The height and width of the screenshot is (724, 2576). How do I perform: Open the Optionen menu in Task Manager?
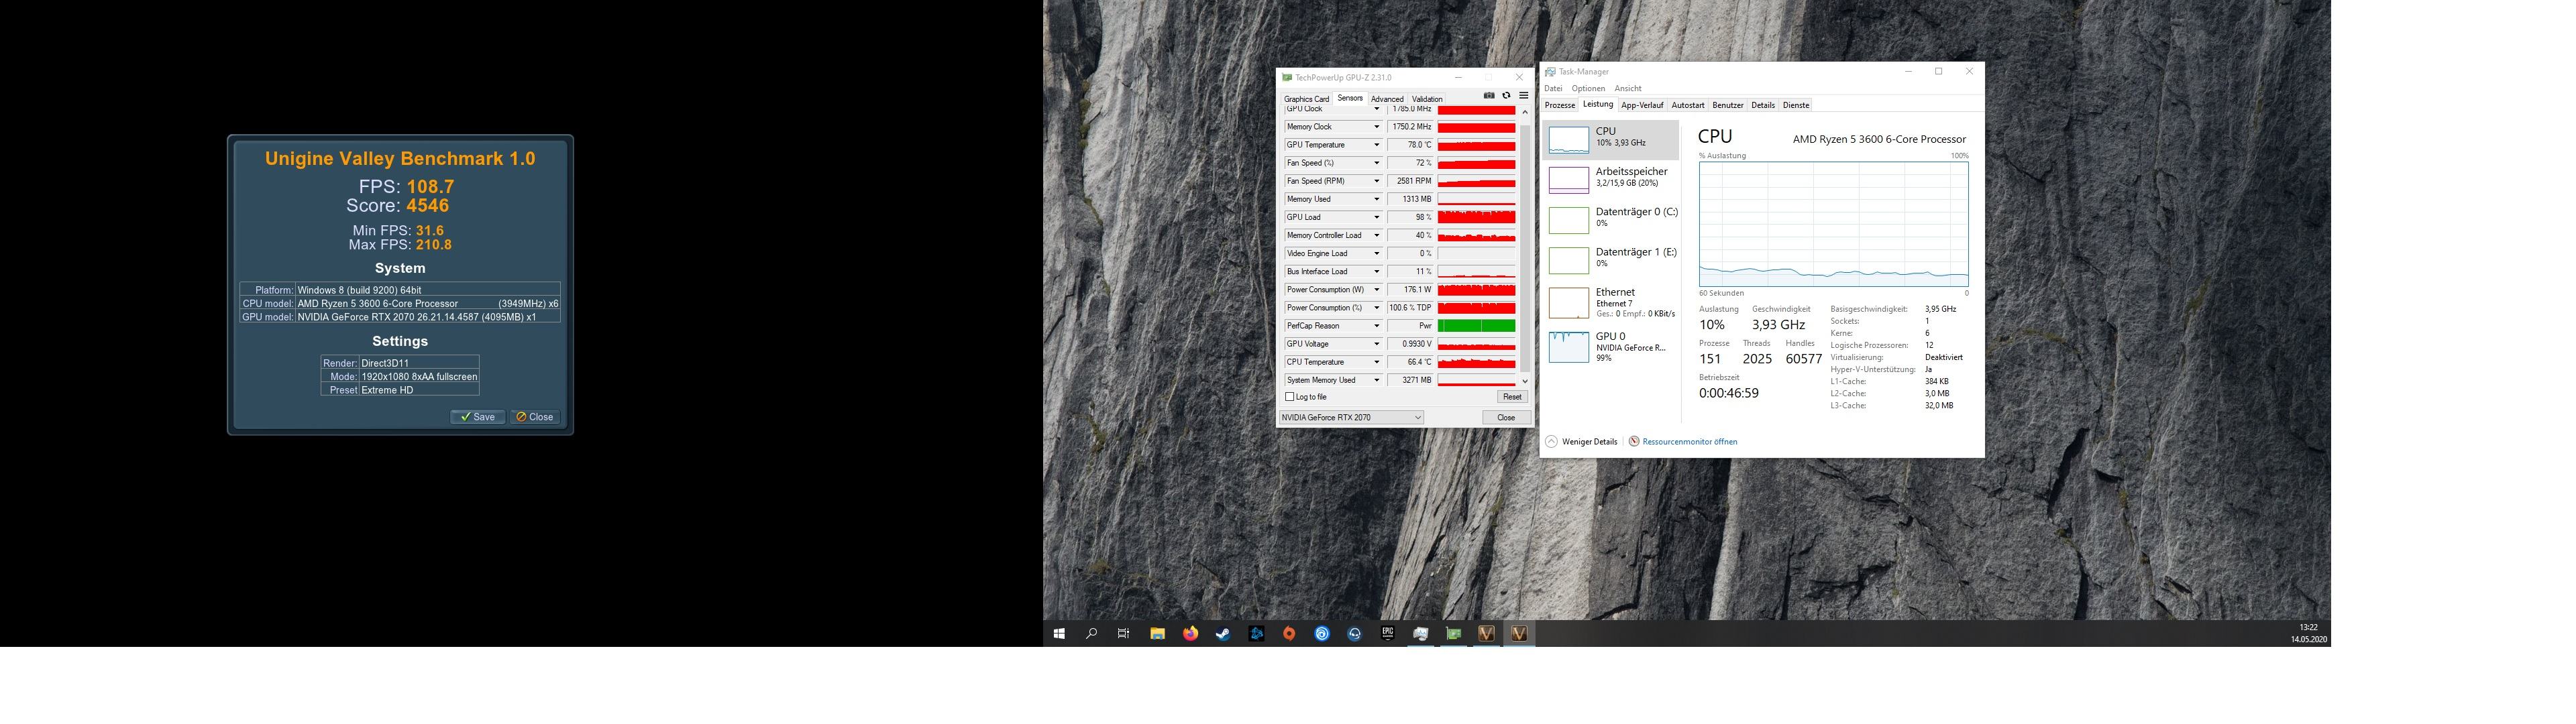coord(1588,88)
